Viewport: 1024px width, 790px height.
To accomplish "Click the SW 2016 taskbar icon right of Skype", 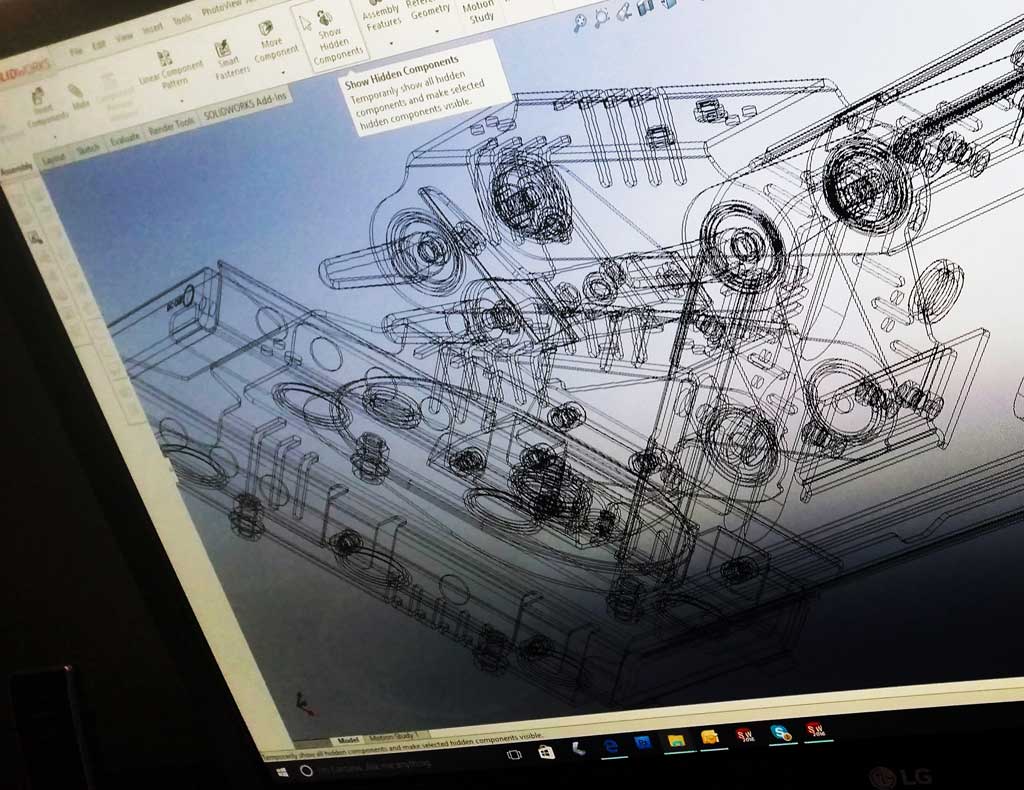I will pyautogui.click(x=815, y=729).
